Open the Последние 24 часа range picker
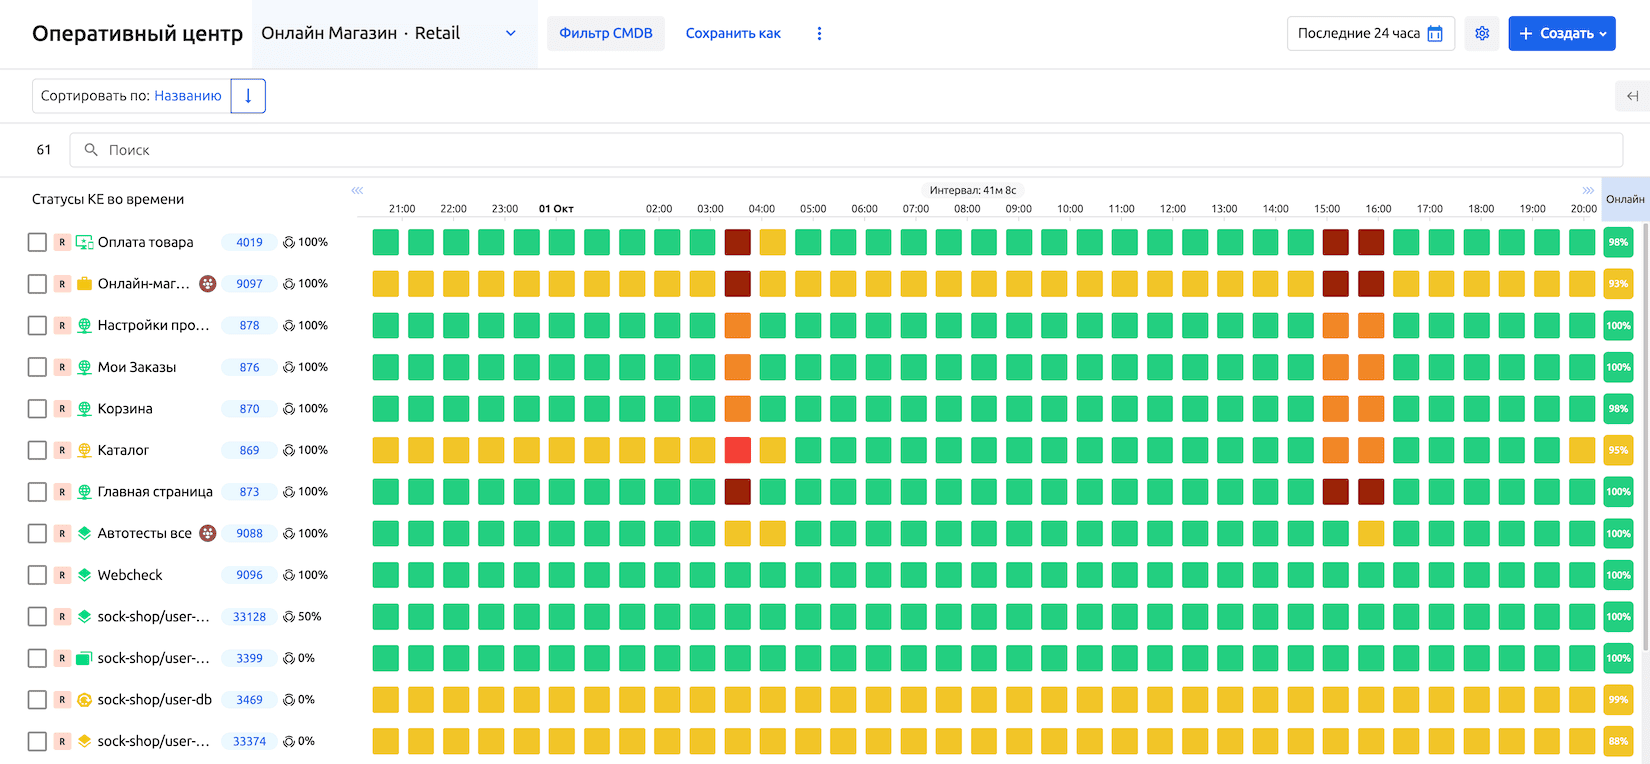The width and height of the screenshot is (1650, 764). pos(1360,33)
